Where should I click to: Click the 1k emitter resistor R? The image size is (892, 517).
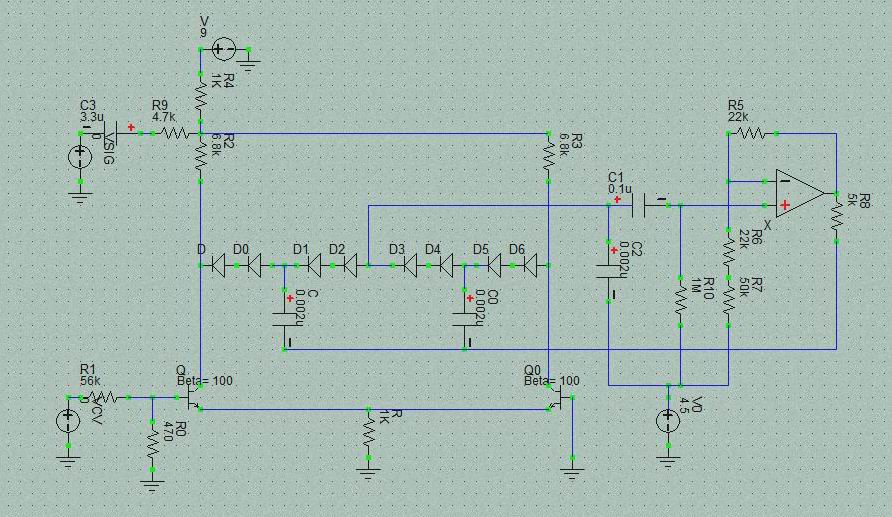[369, 433]
